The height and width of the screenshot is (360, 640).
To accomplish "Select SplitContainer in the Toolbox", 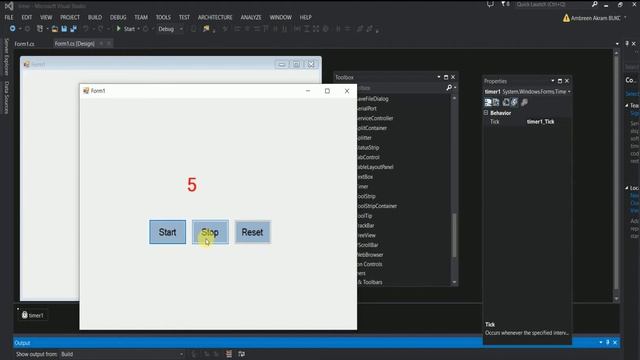I will (x=372, y=128).
